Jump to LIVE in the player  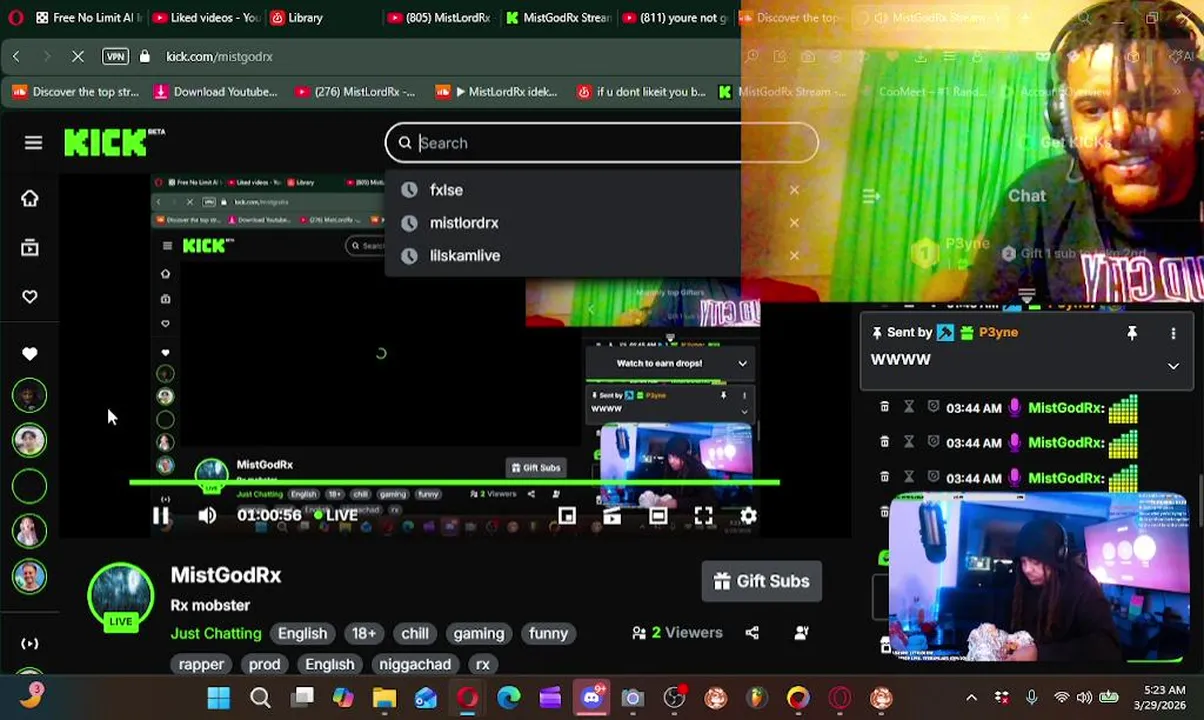click(335, 516)
